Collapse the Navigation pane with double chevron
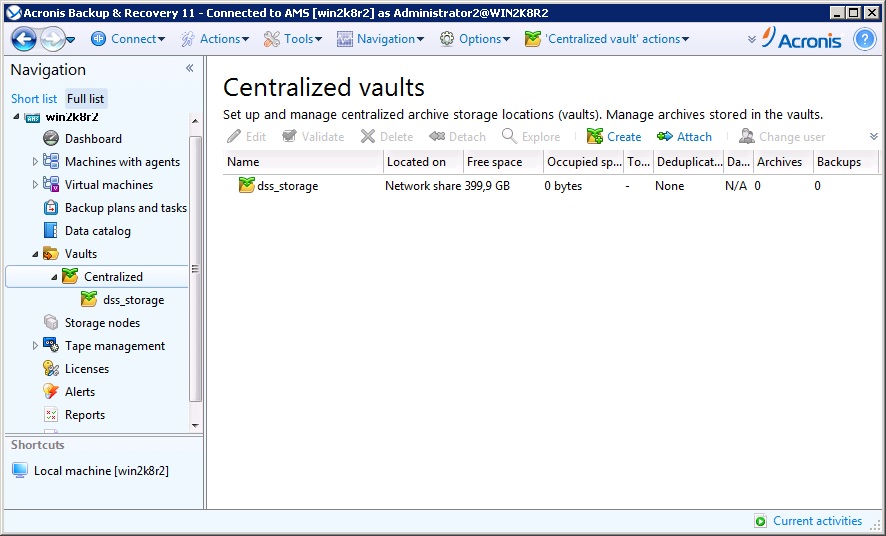This screenshot has height=536, width=886. point(190,68)
